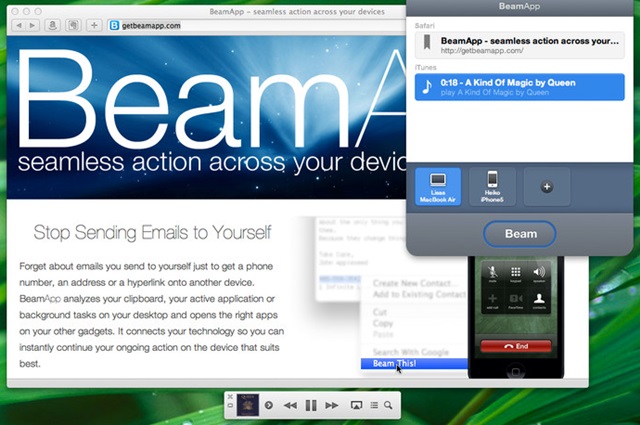This screenshot has height=425, width=640.
Task: Choose Beam This! in context menu
Action: pyautogui.click(x=414, y=363)
